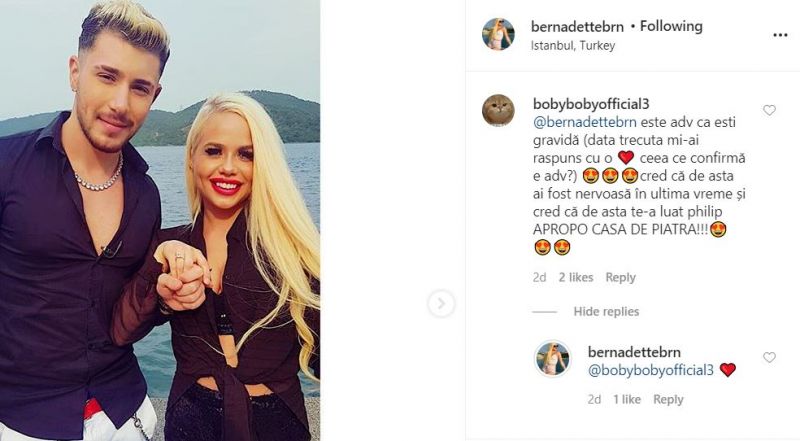Collapse thread using Hide replies
The height and width of the screenshot is (441, 800).
tap(606, 312)
